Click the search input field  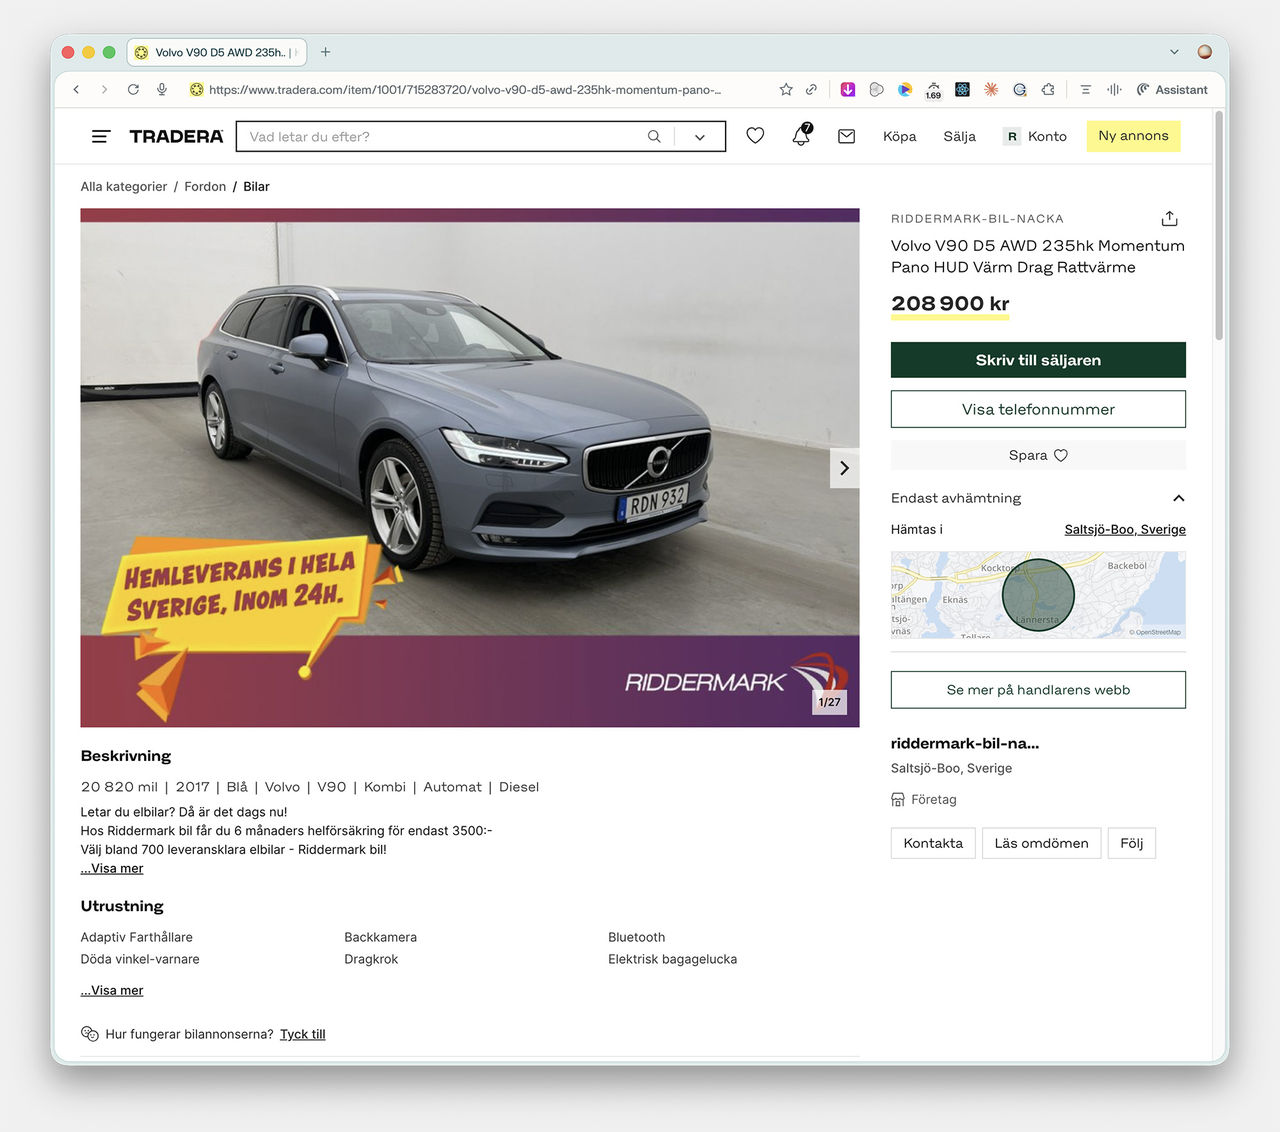click(x=440, y=136)
